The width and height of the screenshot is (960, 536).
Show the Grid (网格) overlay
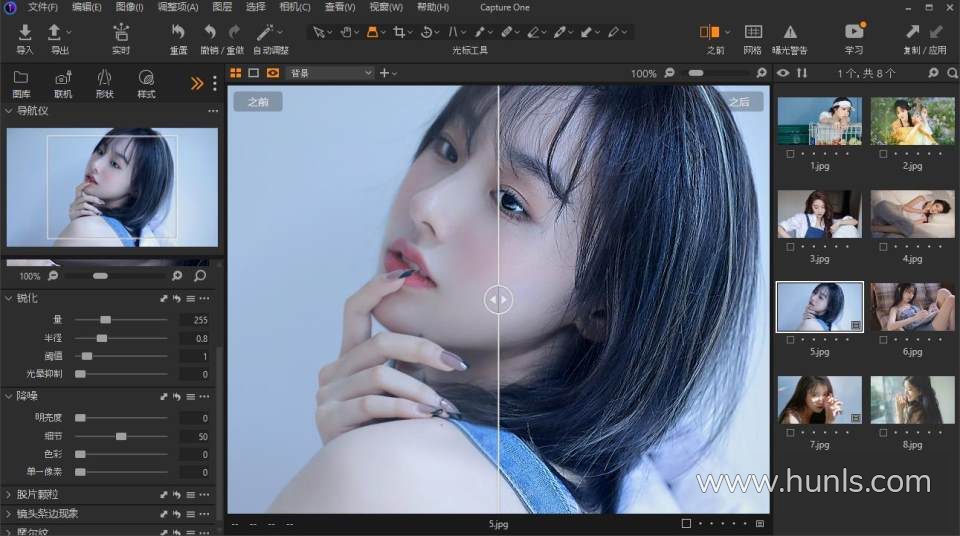click(x=753, y=32)
